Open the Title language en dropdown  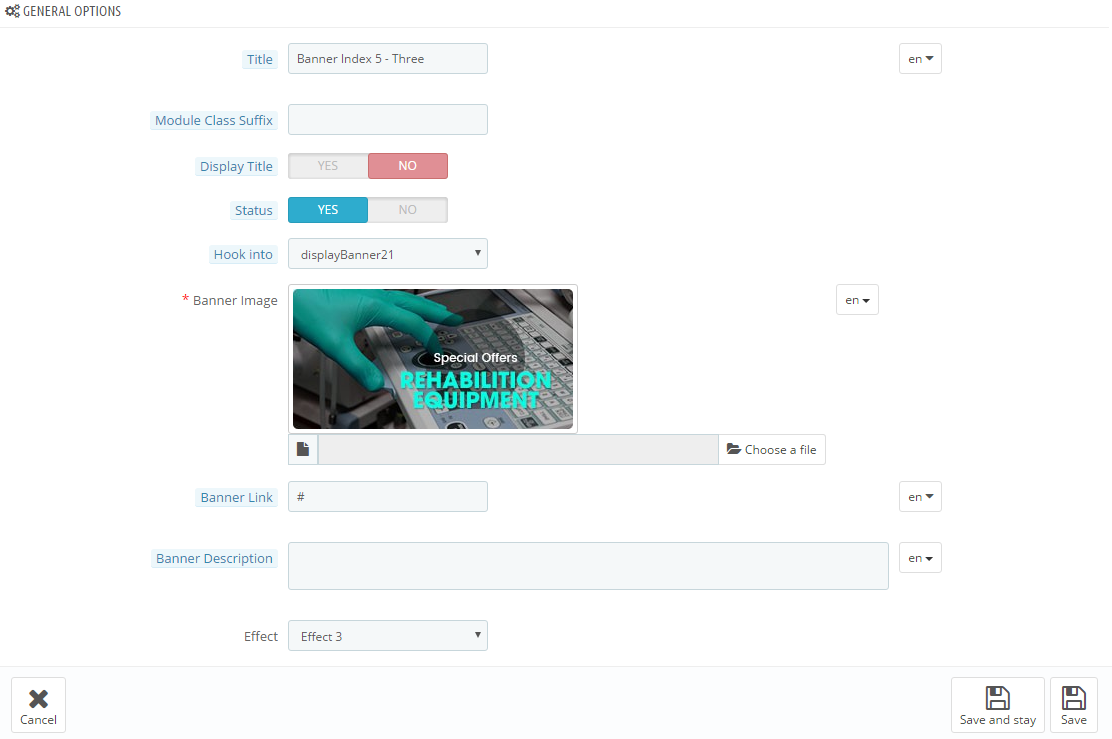[x=921, y=59]
